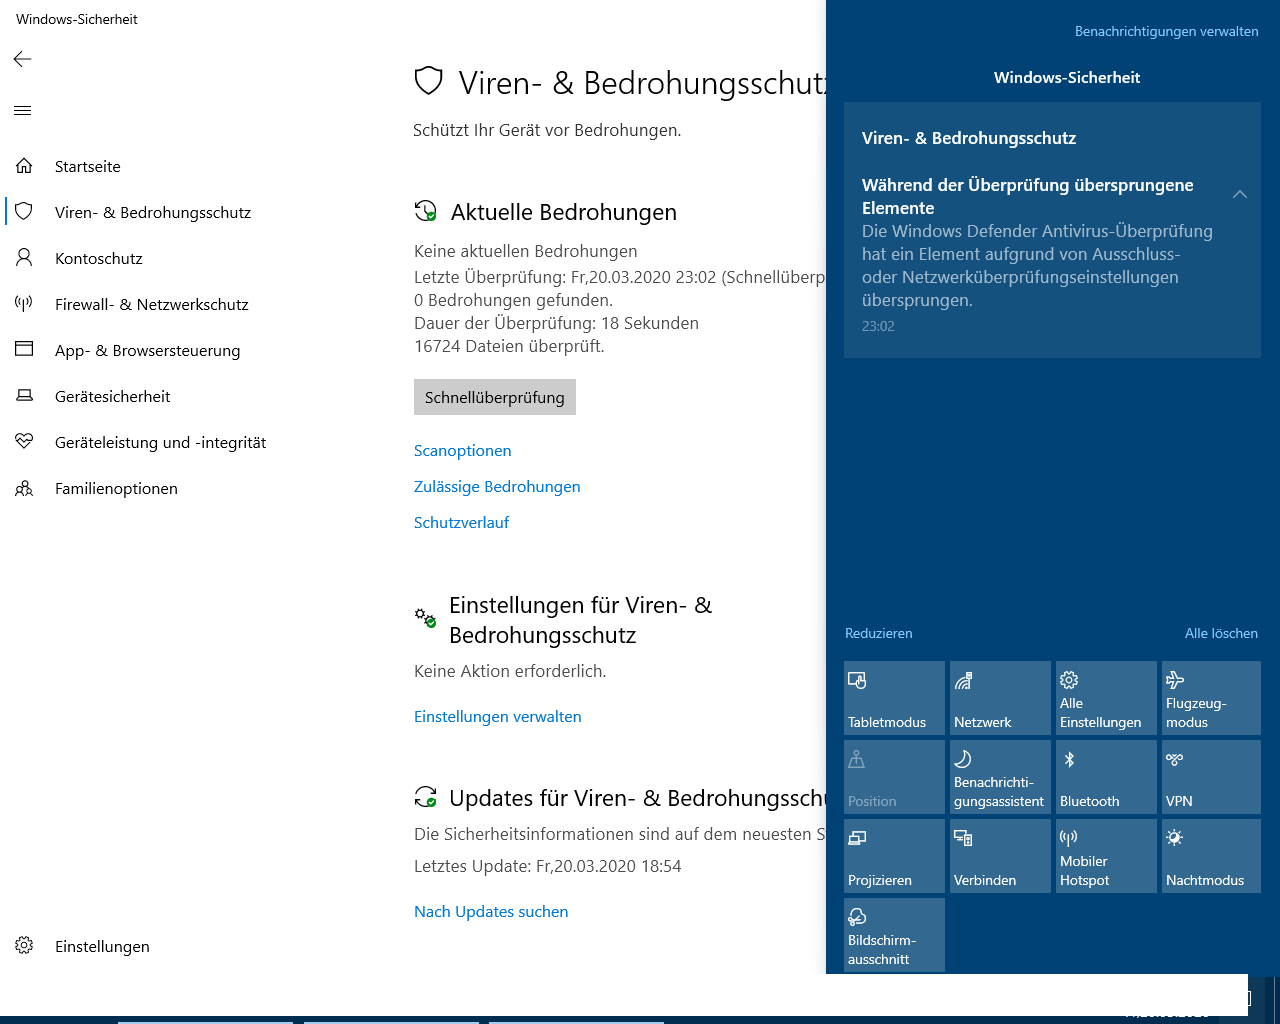The width and height of the screenshot is (1280, 1024).
Task: Toggle Benachrichtigungsassistent tile
Action: [x=1000, y=777]
